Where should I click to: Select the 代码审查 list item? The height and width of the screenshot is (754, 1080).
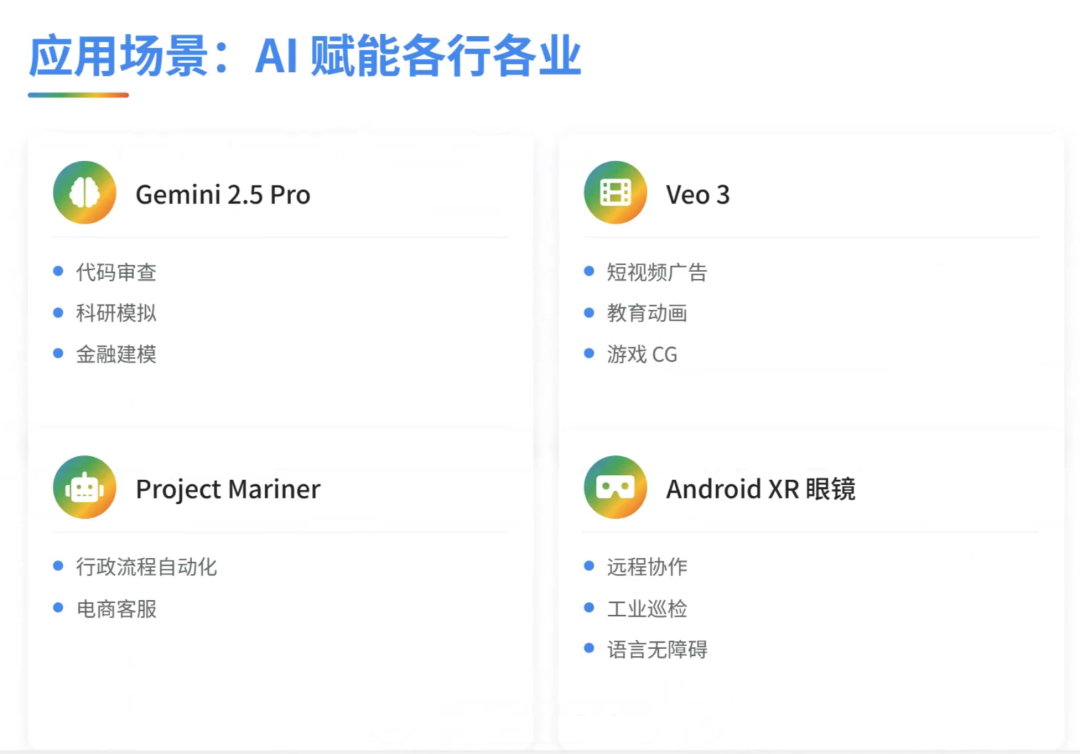114,272
